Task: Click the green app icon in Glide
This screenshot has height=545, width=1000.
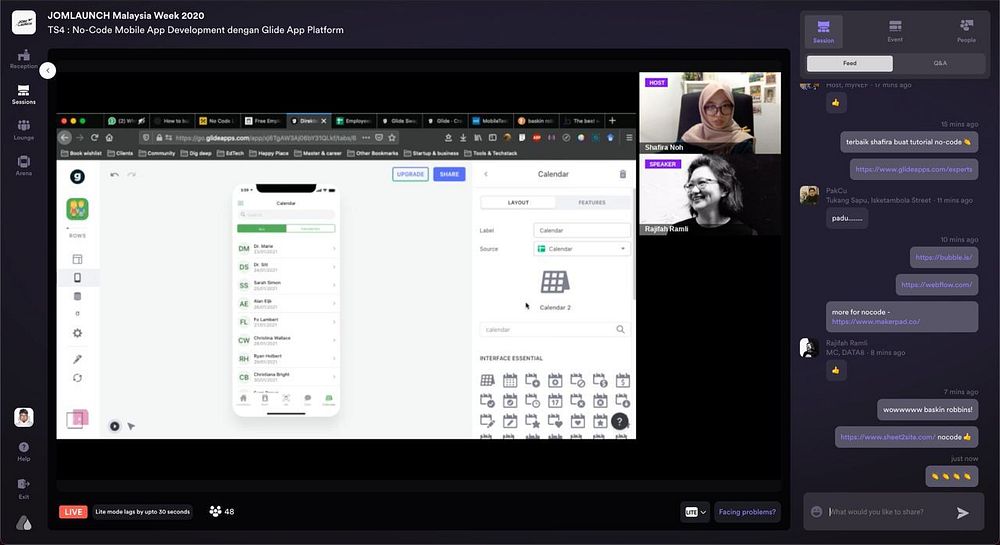Action: (77, 209)
